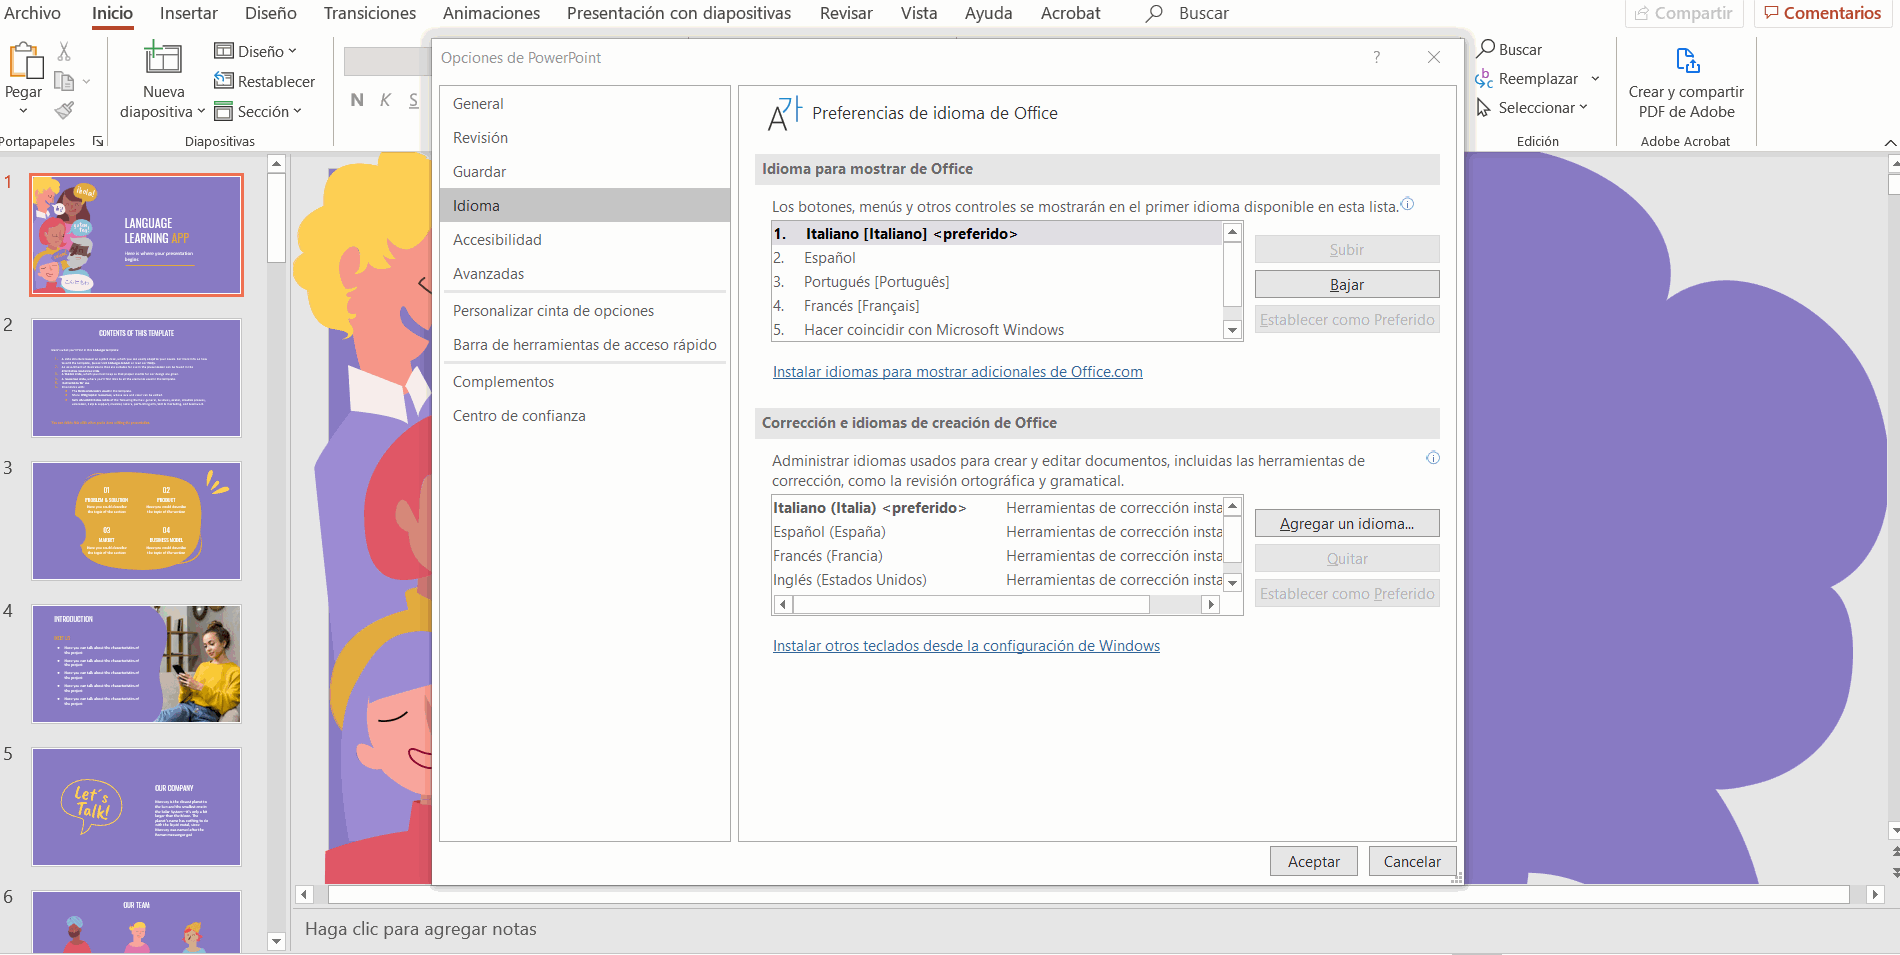This screenshot has width=1900, height=955.
Task: Click the Seleccionar cursor icon
Action: tap(1485, 107)
